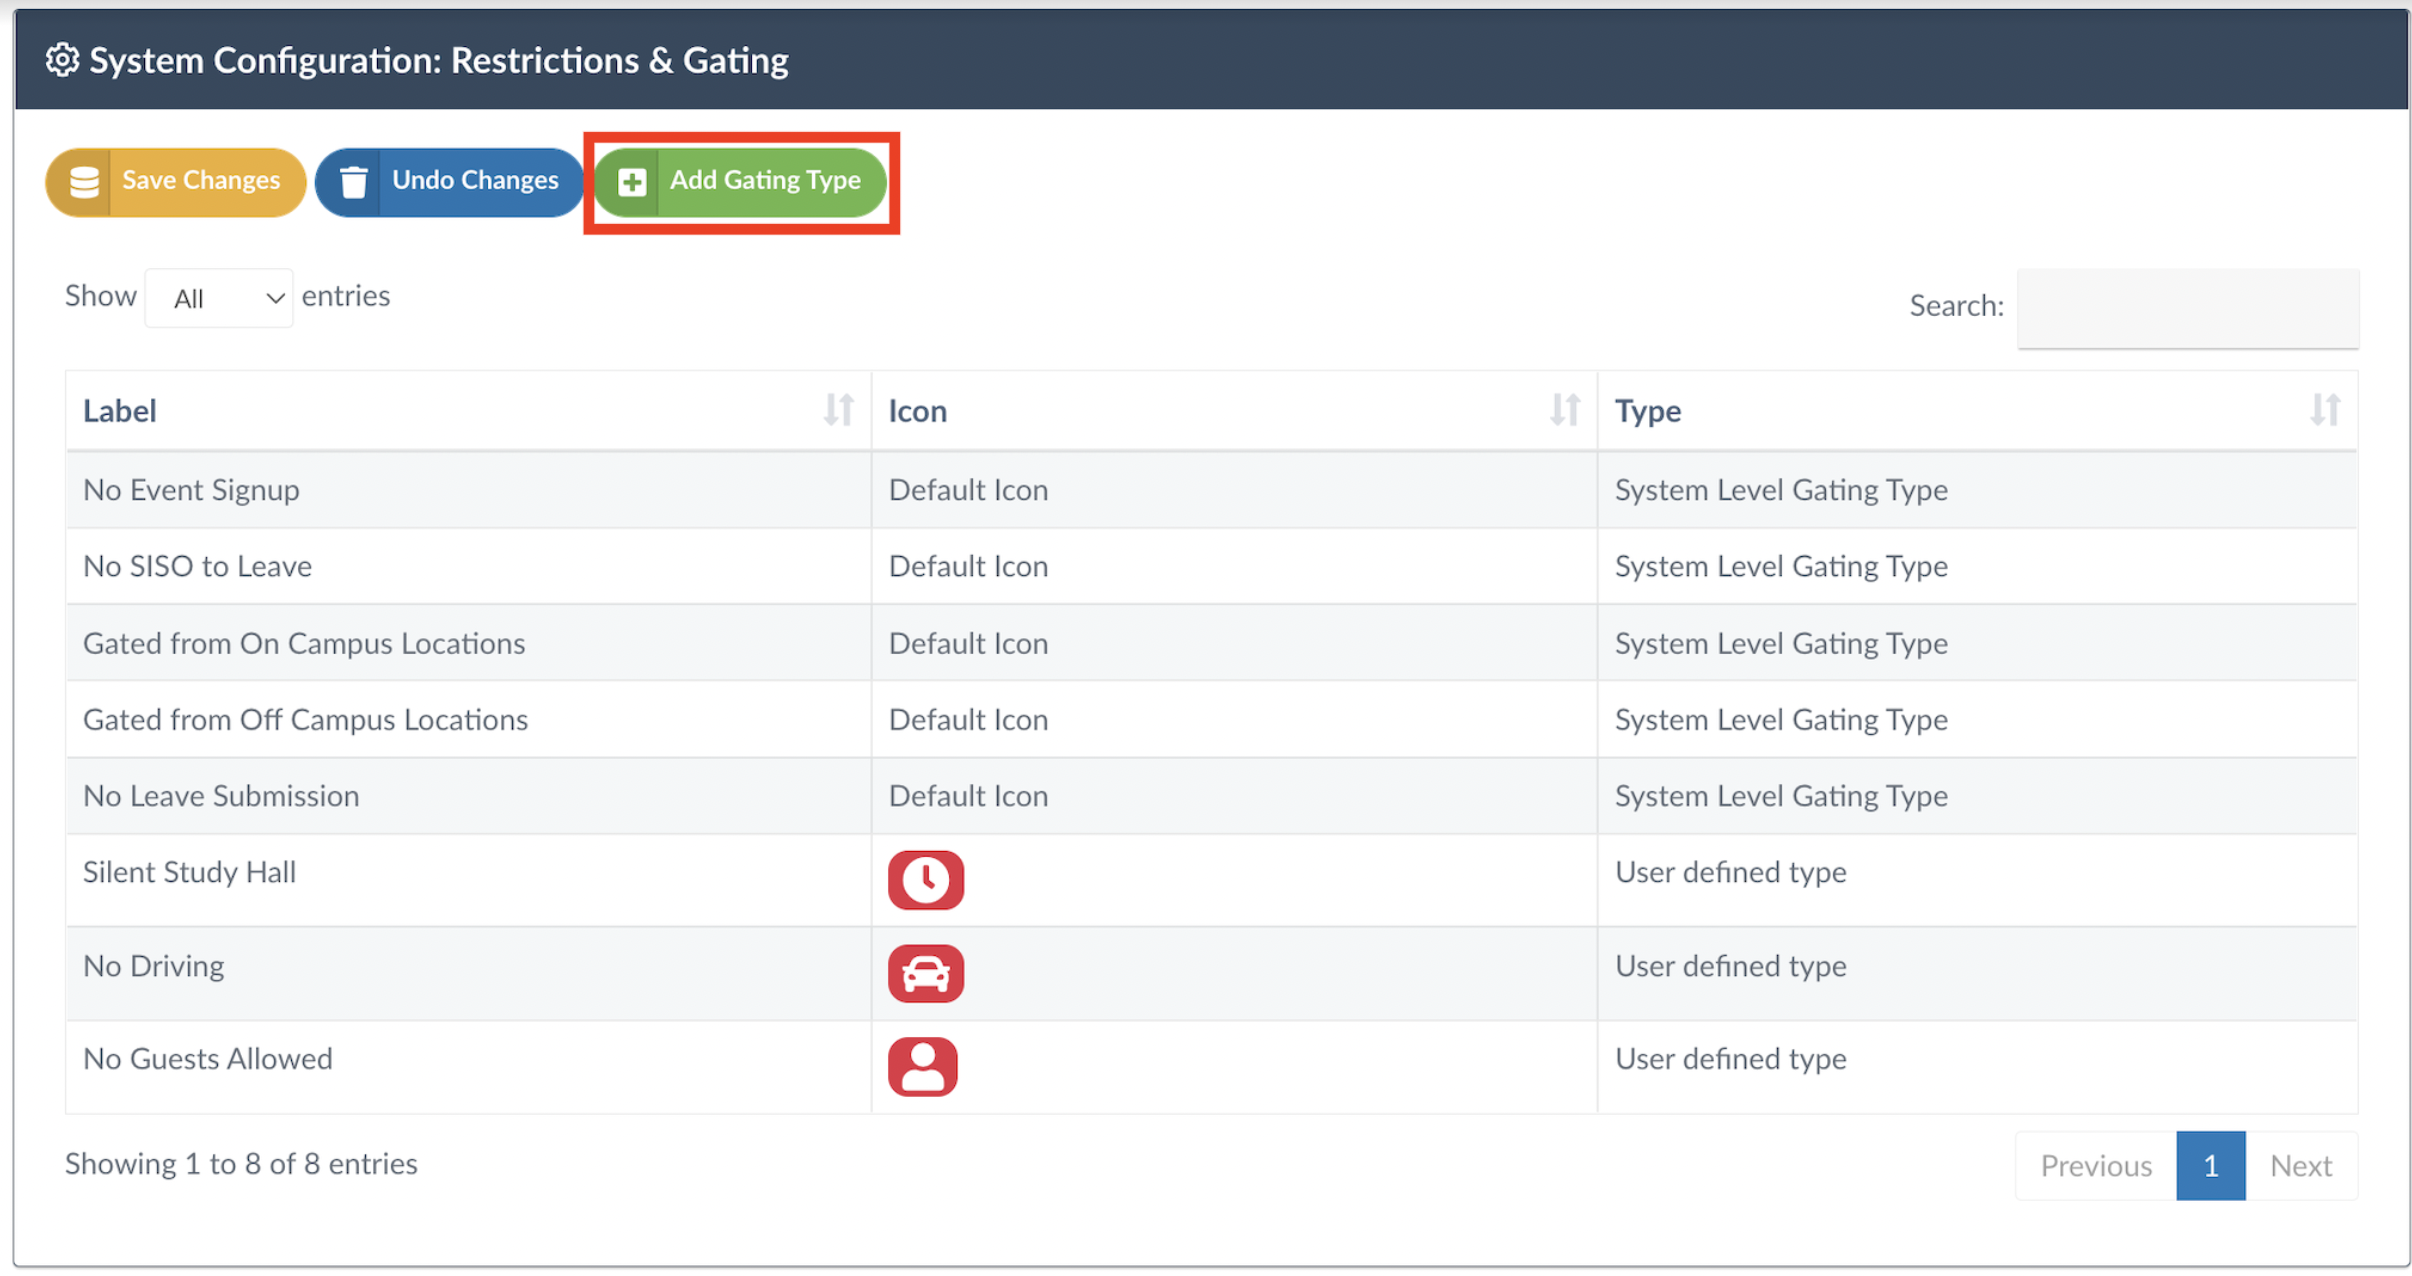Click the red car icon for No Driving
This screenshot has height=1276, width=2412.
[925, 973]
